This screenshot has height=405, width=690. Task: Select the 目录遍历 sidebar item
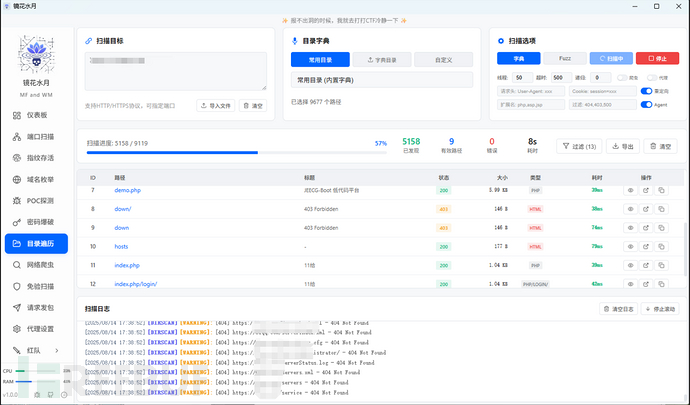pyautogui.click(x=36, y=243)
